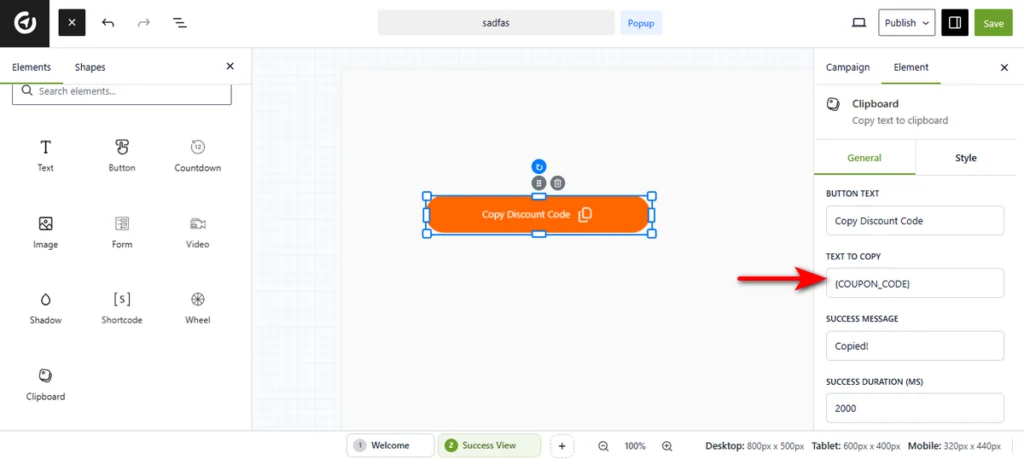Switch to desktop device preview
The width and height of the screenshot is (1024, 459).
click(x=858, y=22)
